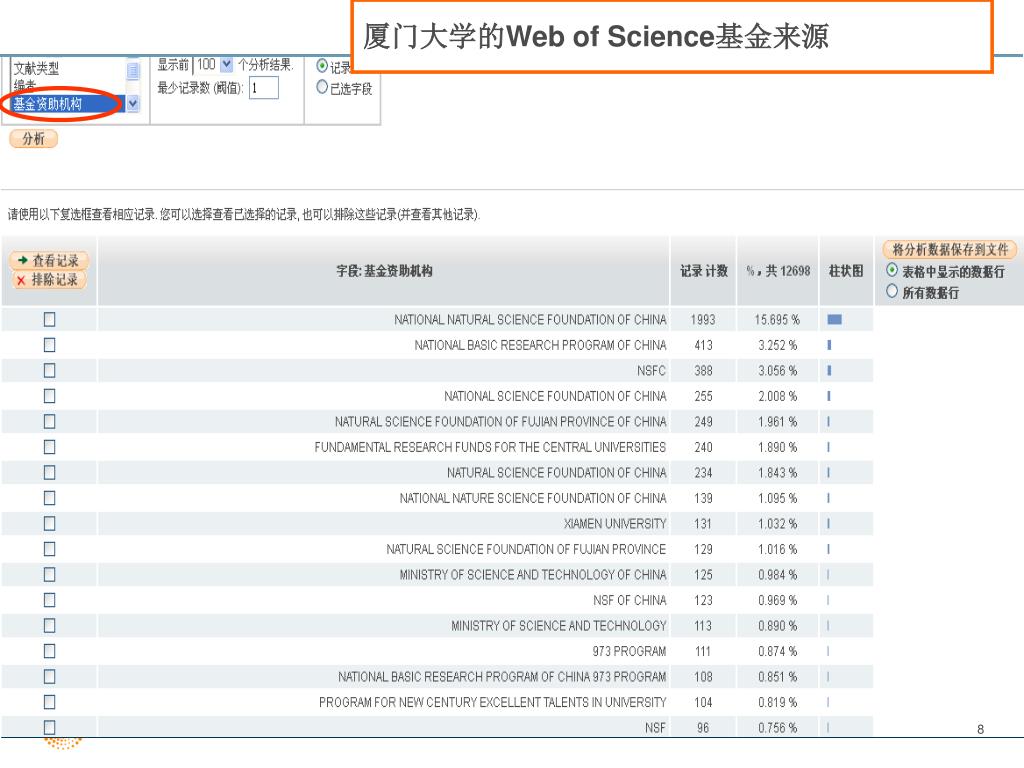This screenshot has width=1024, height=768.
Task: Check Natural Science Foundation of Fujian Province row
Action: coord(50,549)
